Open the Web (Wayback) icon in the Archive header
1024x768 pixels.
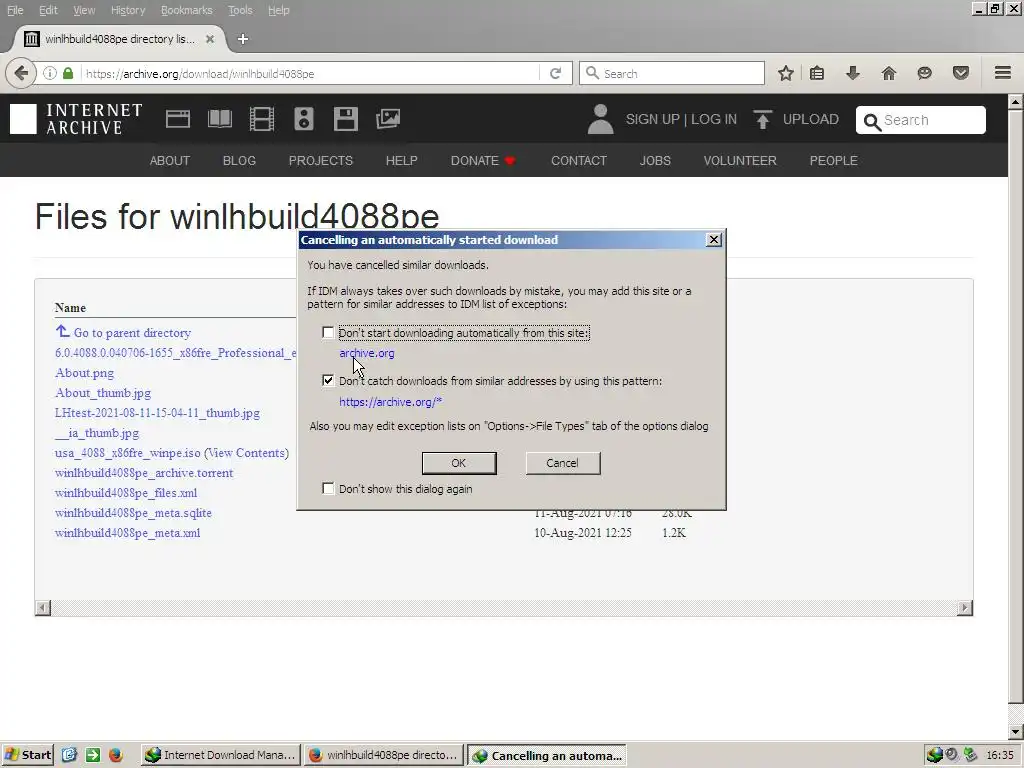point(178,119)
